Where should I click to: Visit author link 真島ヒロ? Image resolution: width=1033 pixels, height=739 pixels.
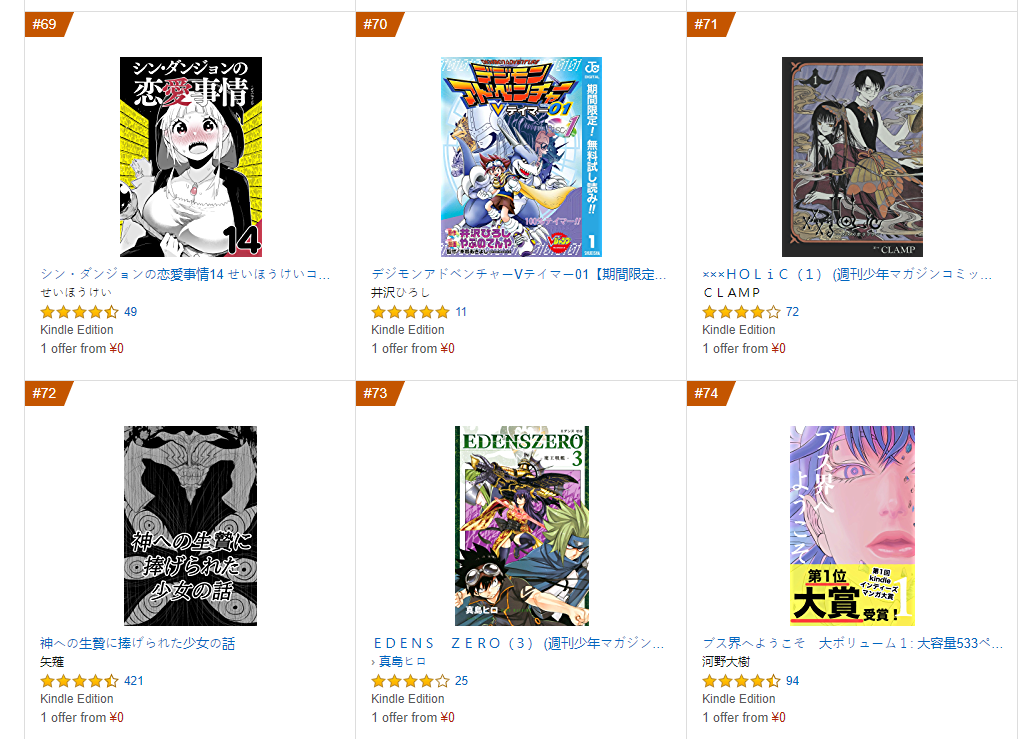tap(402, 661)
